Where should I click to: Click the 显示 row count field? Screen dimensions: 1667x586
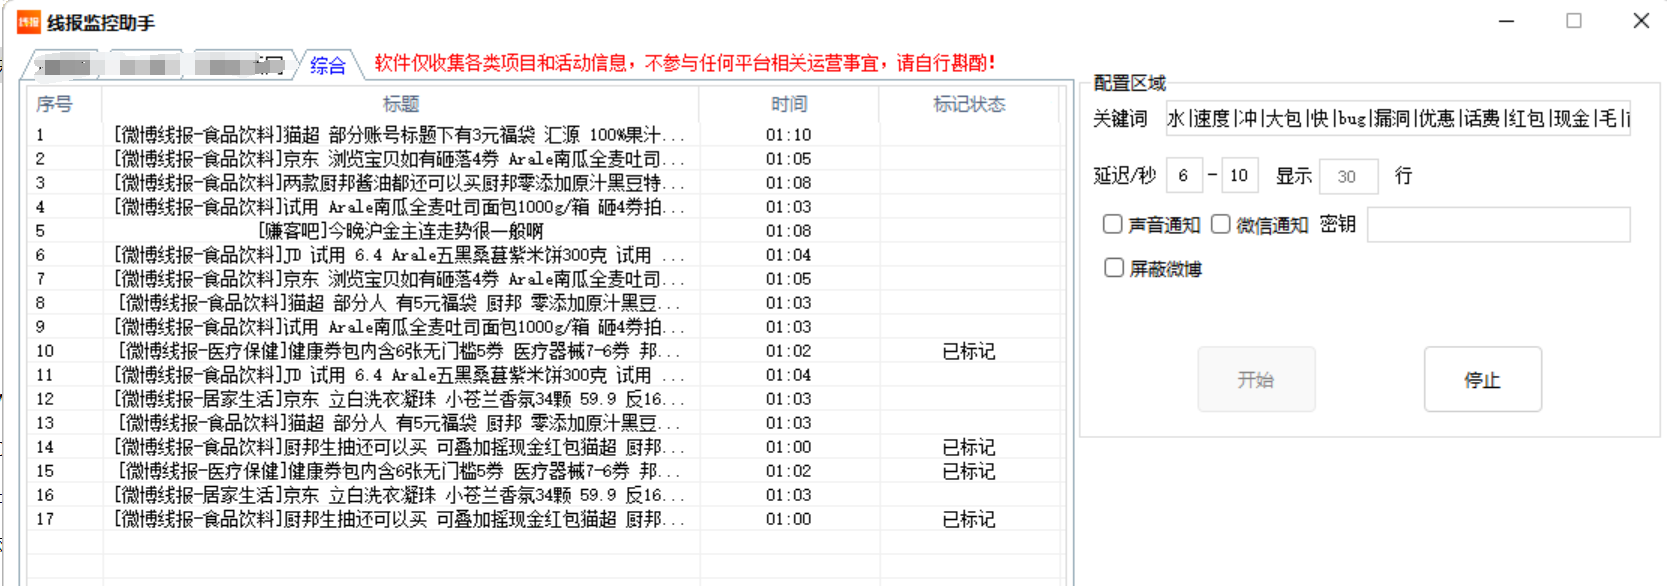click(1348, 176)
